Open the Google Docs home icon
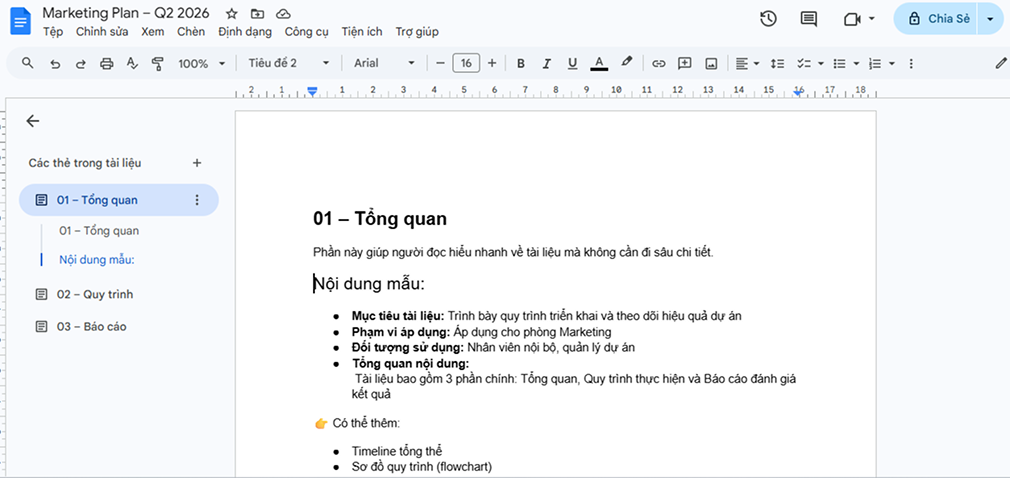This screenshot has width=1010, height=478. click(x=21, y=21)
